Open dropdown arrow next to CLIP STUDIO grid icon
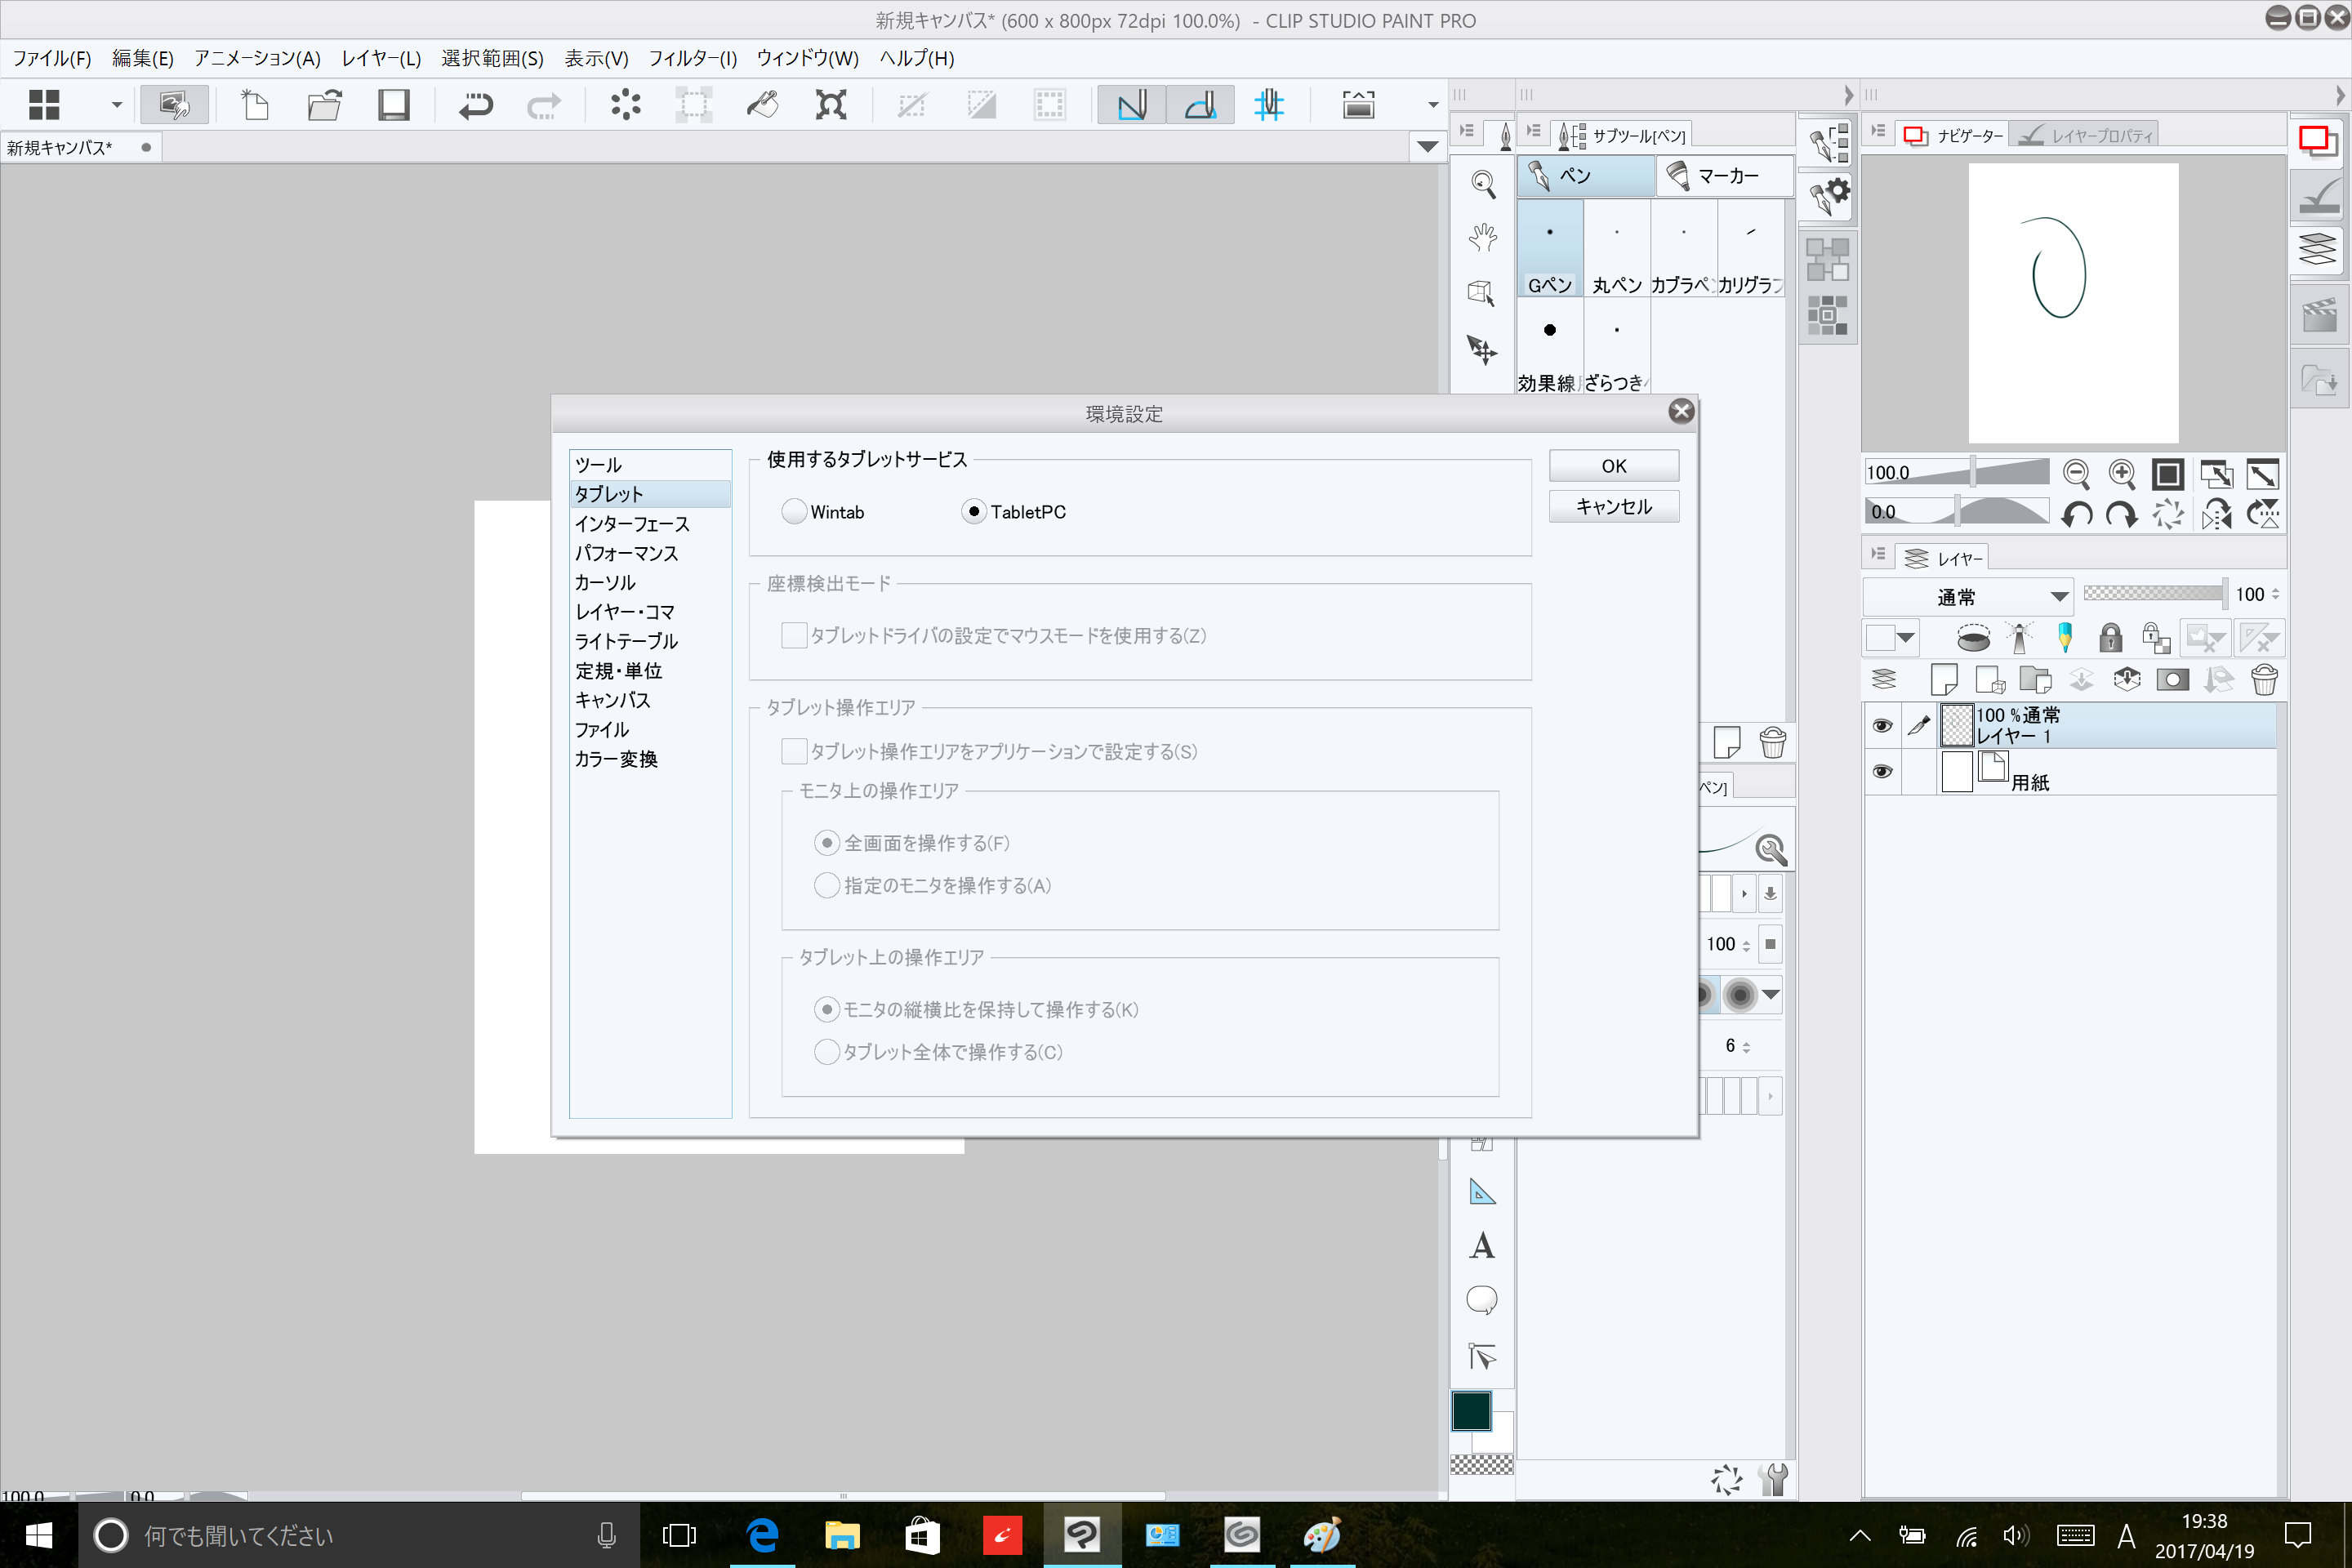Screen dimensions: 2352x1568 tap(116, 105)
